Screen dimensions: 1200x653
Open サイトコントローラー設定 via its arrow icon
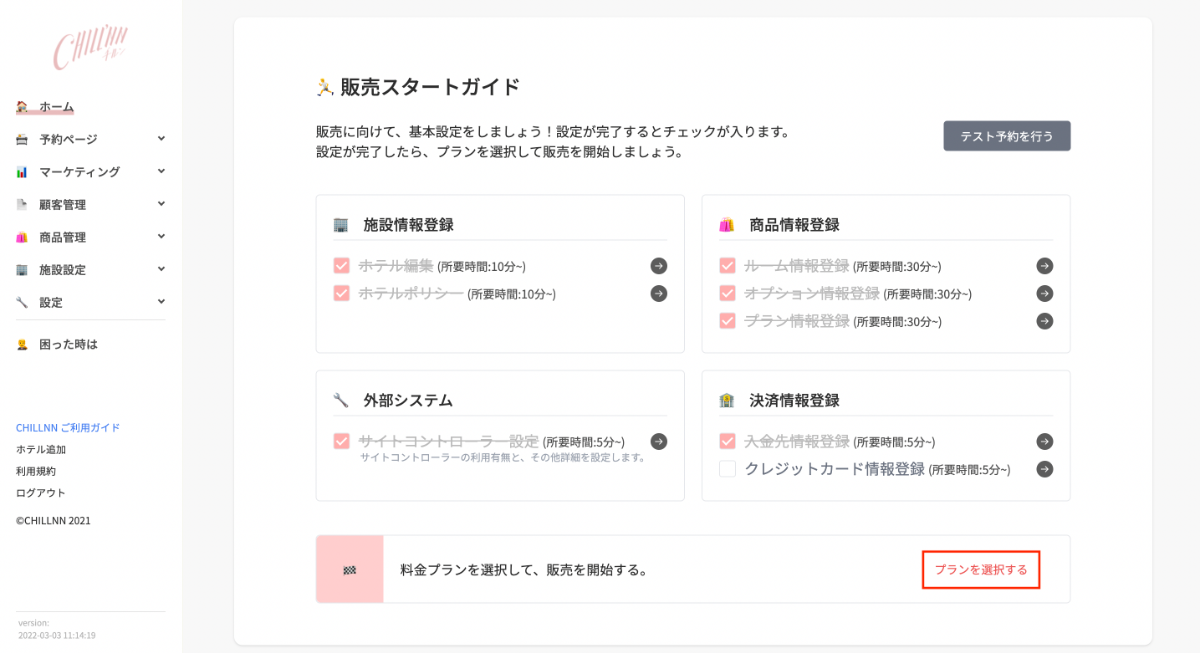pos(659,441)
